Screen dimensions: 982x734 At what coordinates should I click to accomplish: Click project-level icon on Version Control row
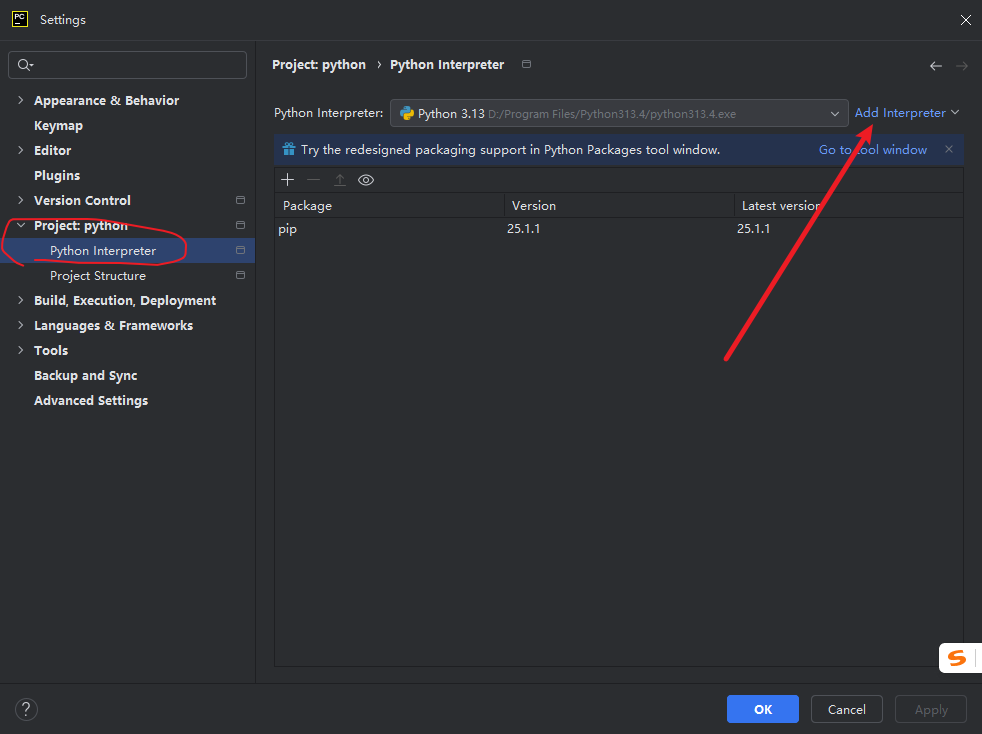[x=240, y=200]
